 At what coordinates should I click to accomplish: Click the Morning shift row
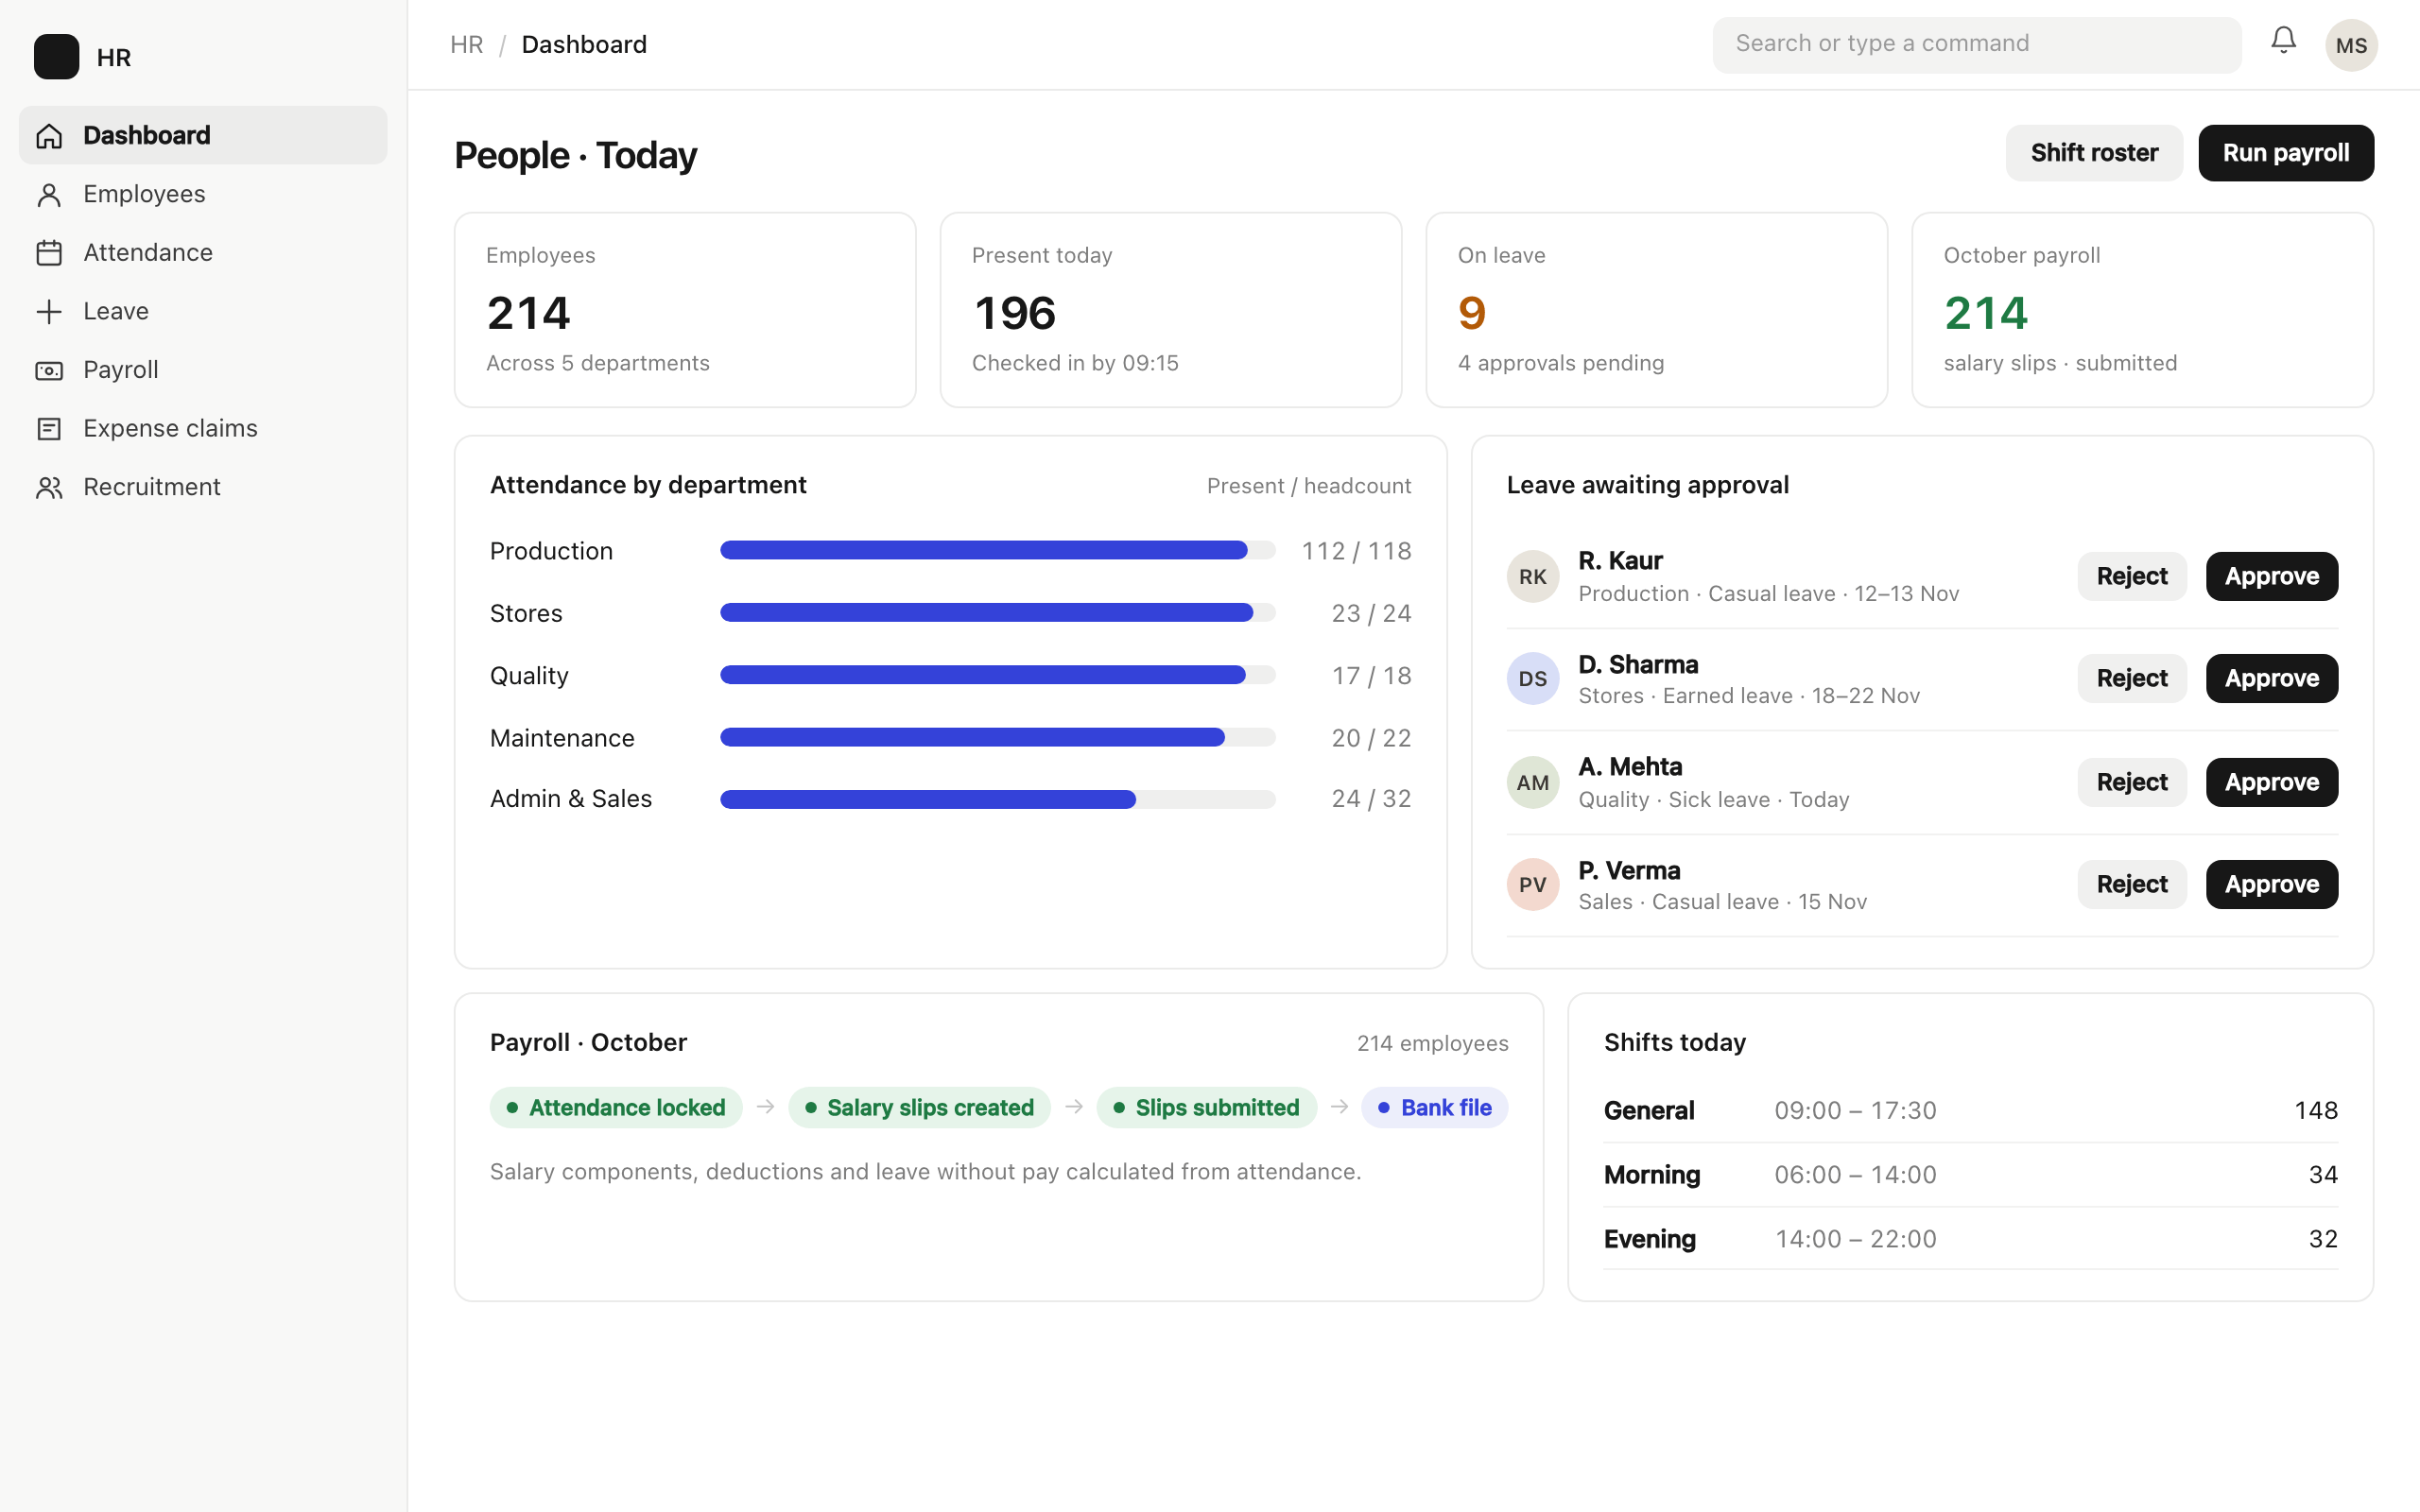pyautogui.click(x=1971, y=1175)
